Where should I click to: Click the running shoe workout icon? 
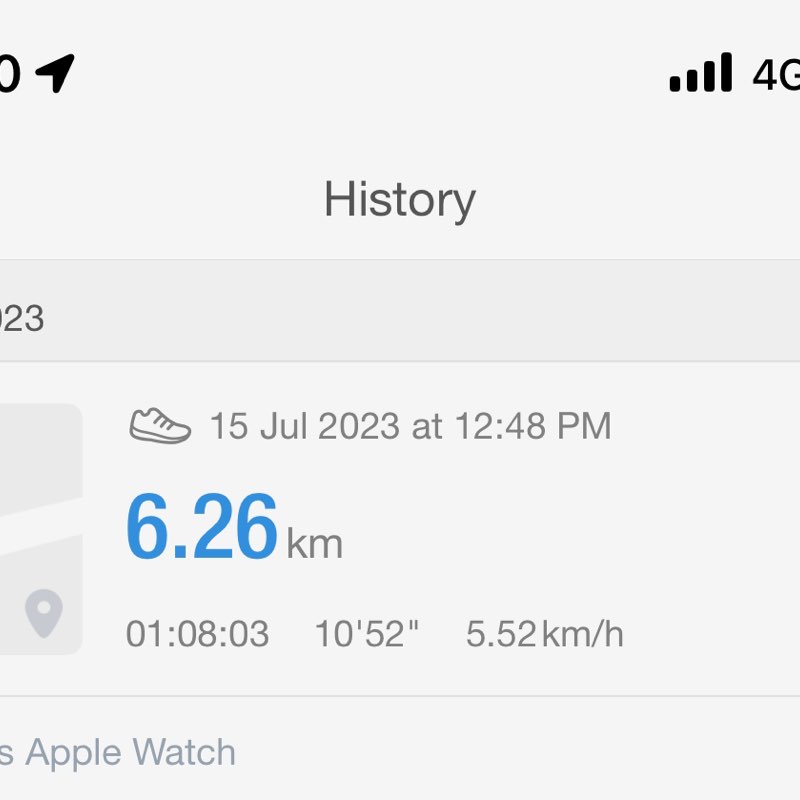coord(160,426)
